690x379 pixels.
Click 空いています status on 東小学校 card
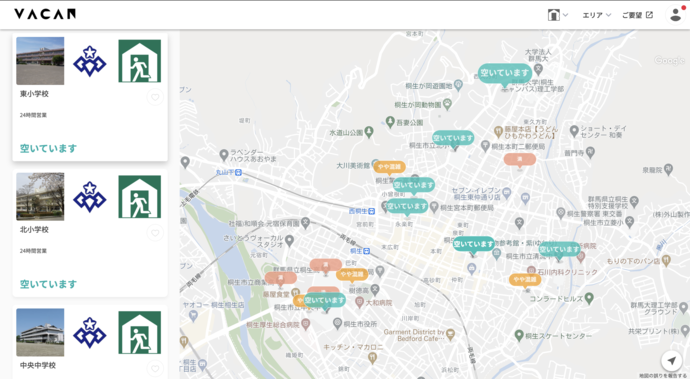48,148
